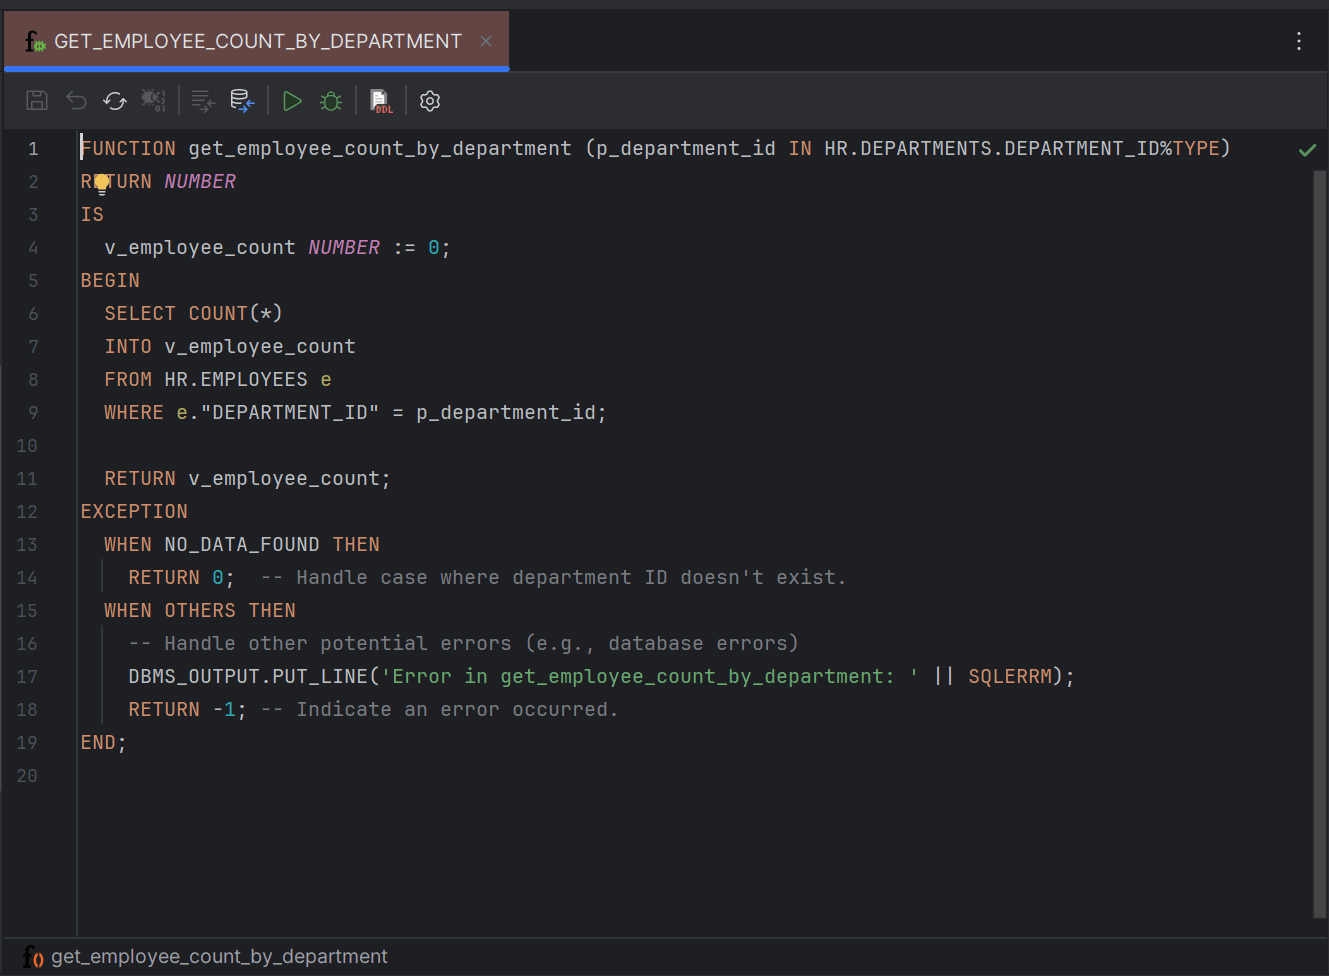The image size is (1329, 976).
Task: Click the editor scrollbar on the right
Action: click(x=1320, y=400)
